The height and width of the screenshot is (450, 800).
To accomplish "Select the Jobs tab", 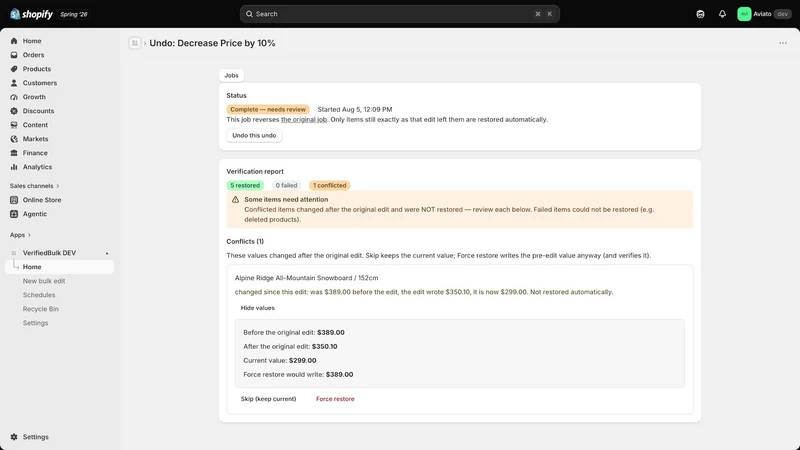I will (x=231, y=76).
